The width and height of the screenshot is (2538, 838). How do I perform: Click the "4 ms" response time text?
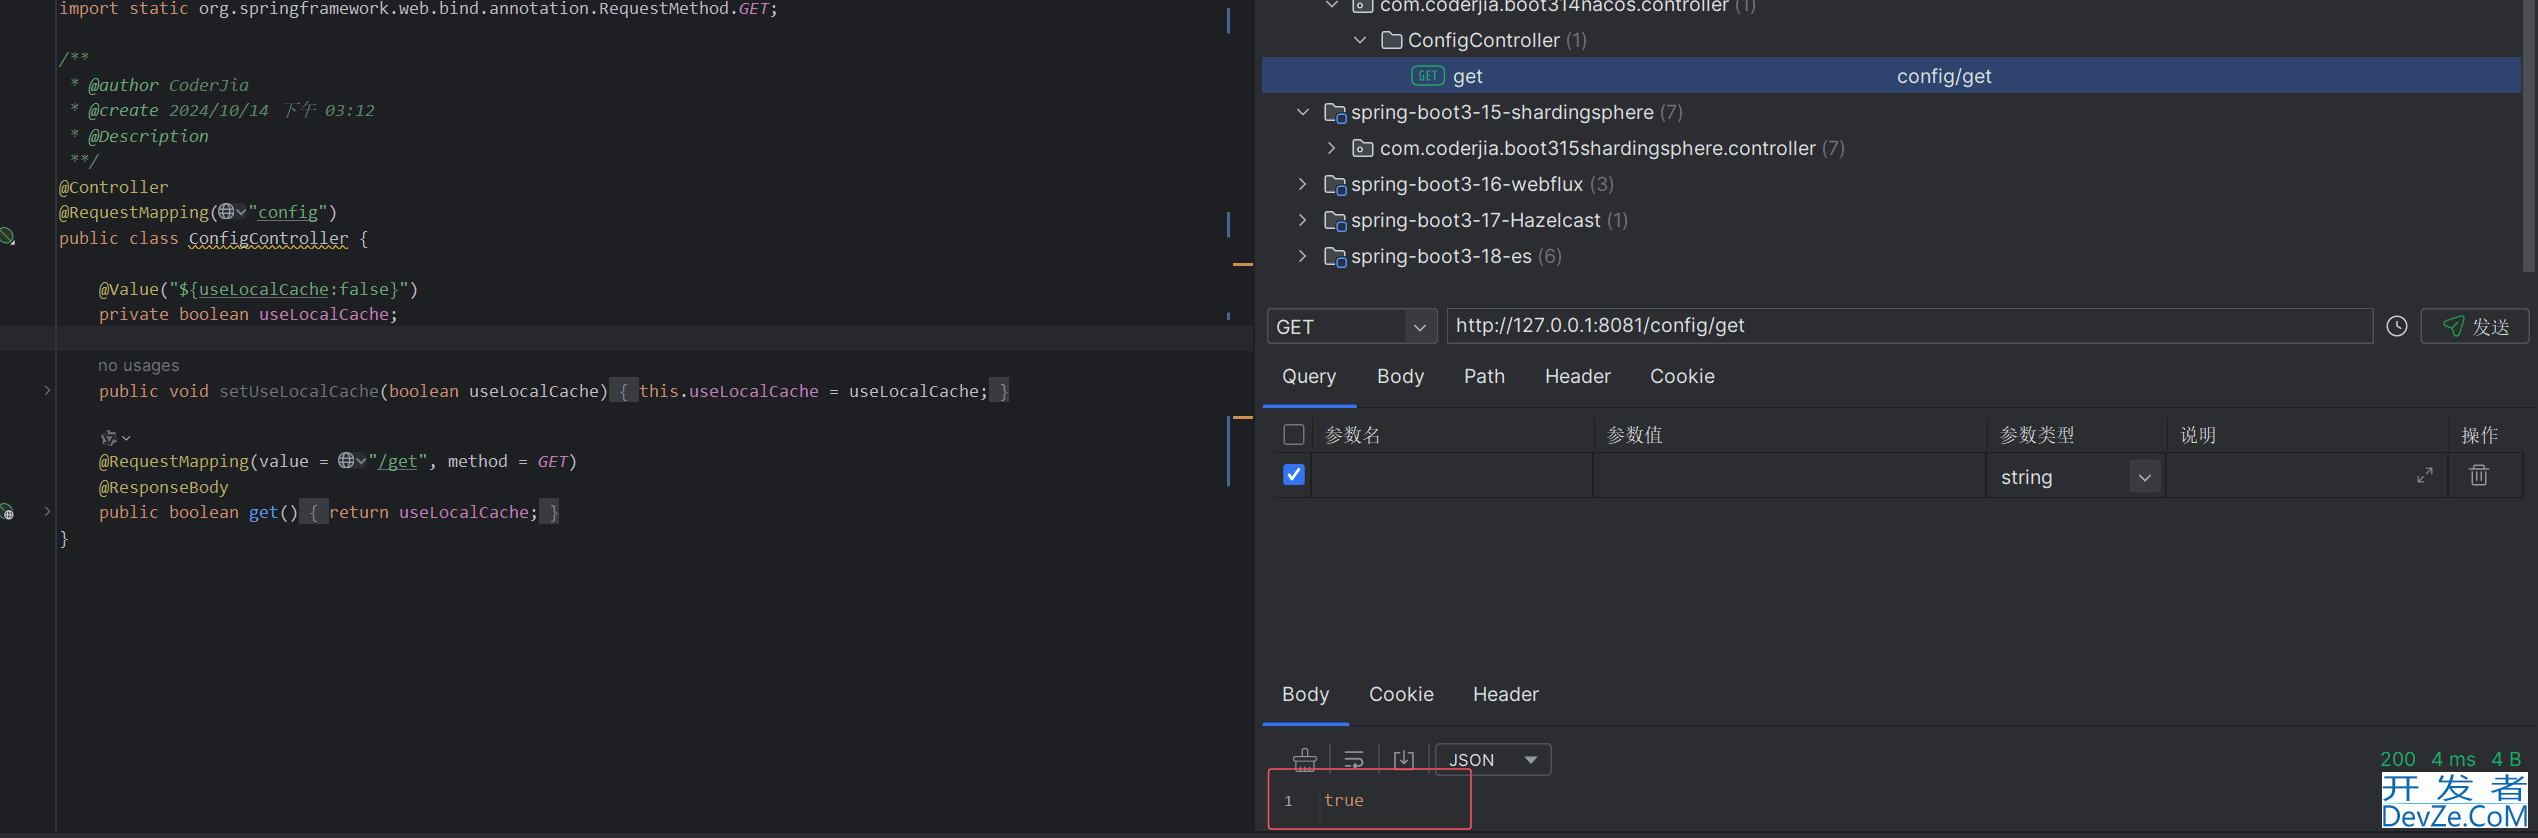2453,759
